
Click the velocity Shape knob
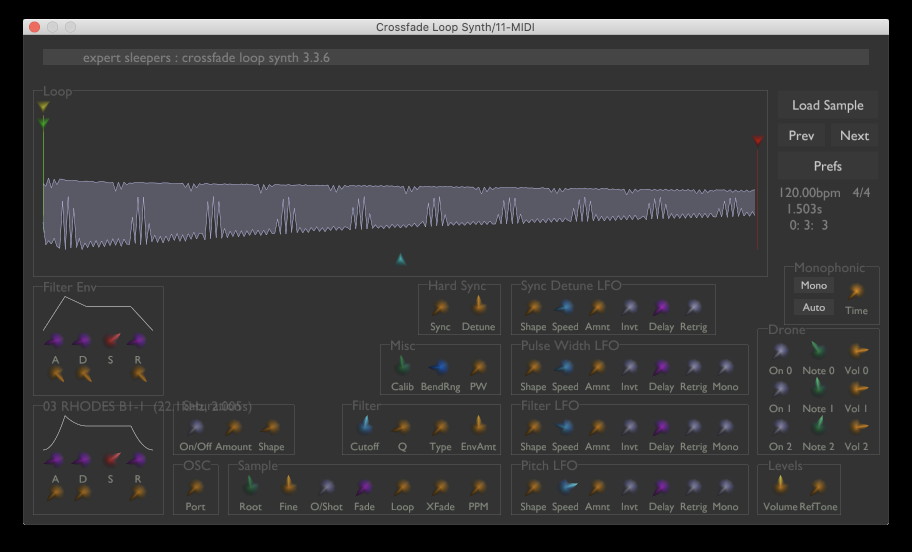(270, 428)
